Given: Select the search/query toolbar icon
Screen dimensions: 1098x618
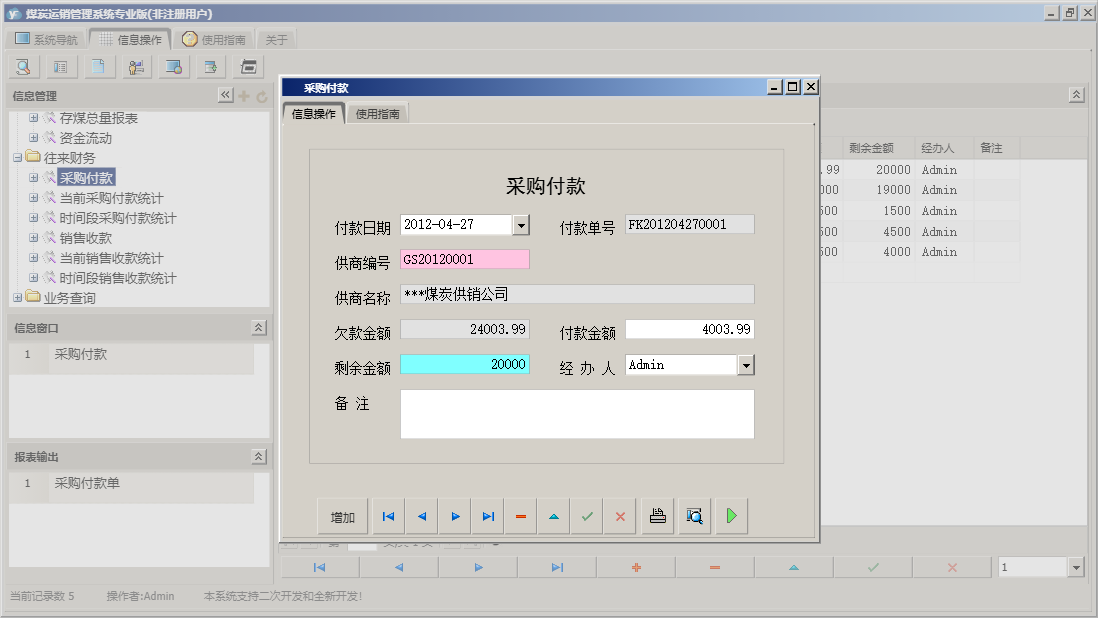Looking at the screenshot, I should pyautogui.click(x=23, y=66).
